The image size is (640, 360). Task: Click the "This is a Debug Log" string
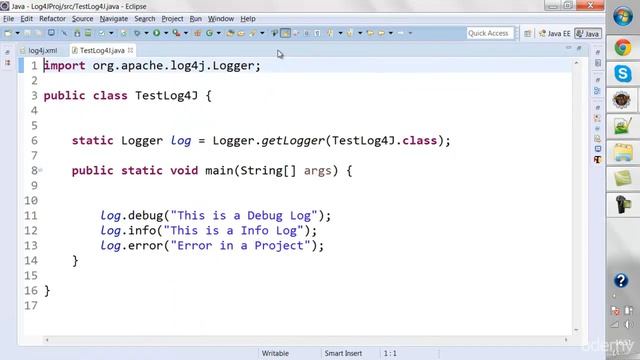(244, 216)
